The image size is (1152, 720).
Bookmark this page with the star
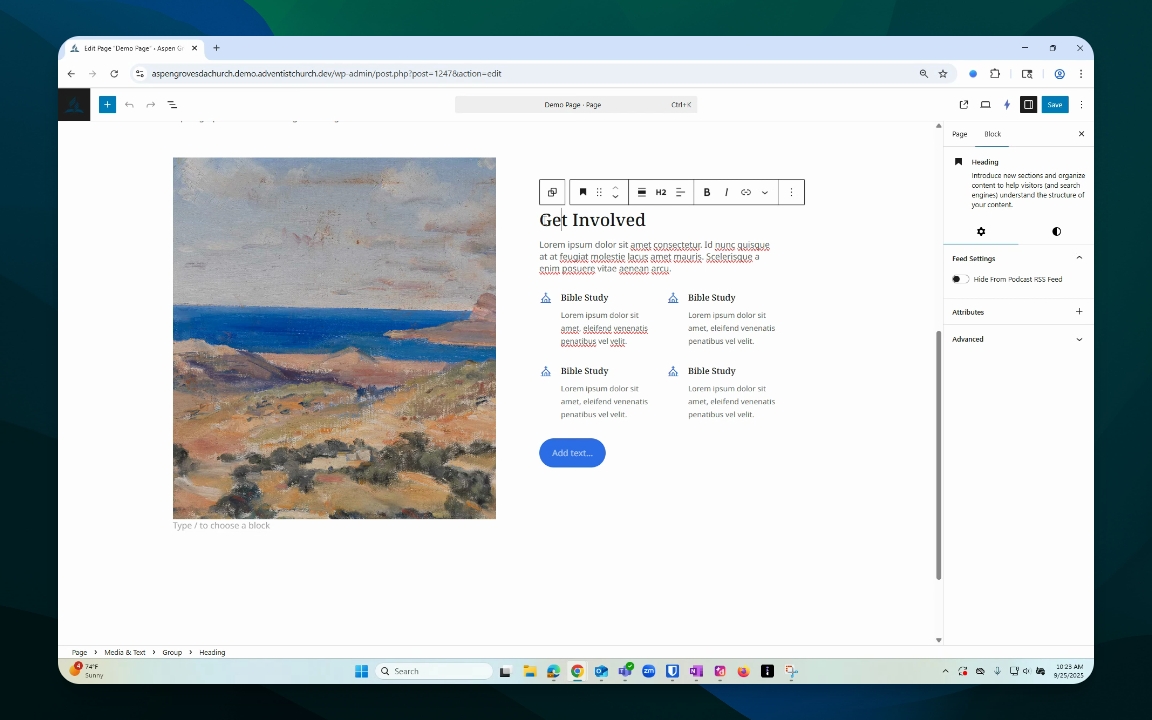pos(943,74)
